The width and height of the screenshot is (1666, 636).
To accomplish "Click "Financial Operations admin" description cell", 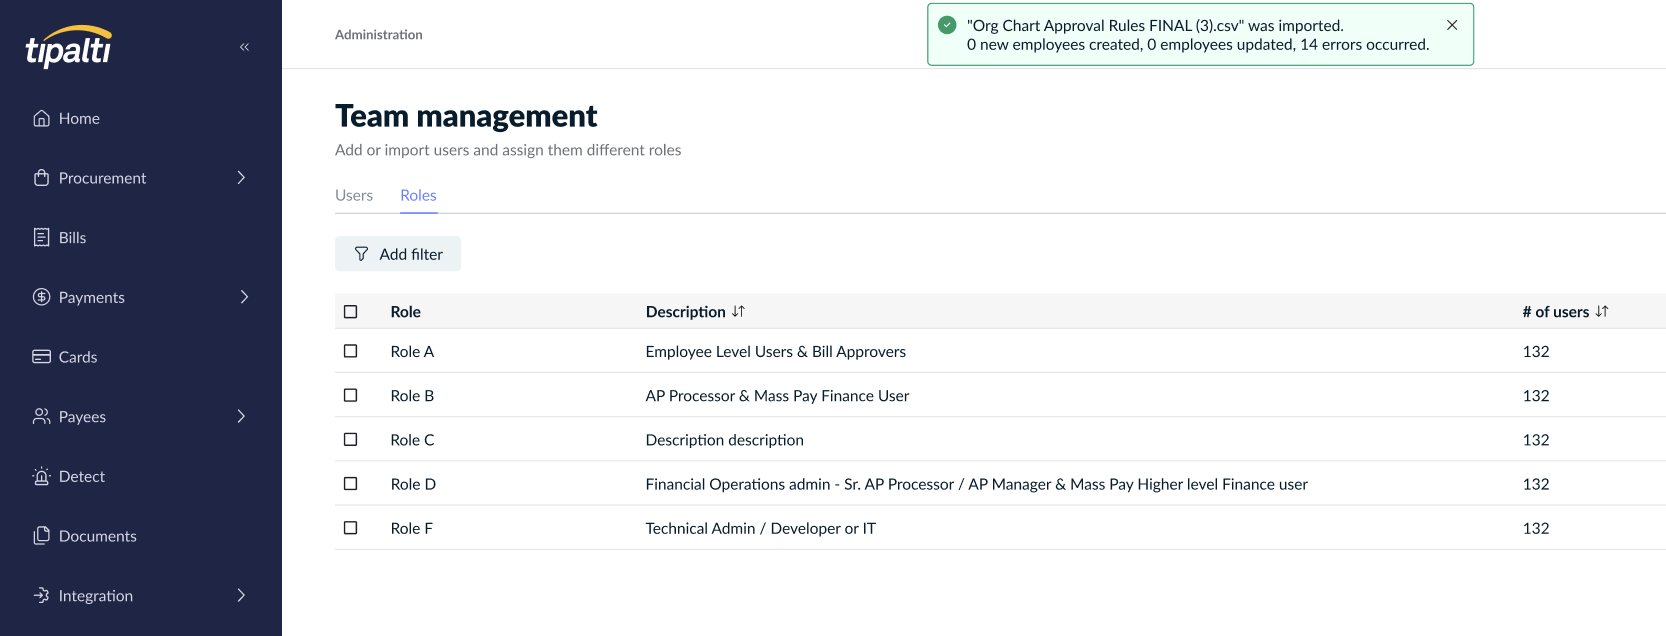I will point(976,483).
